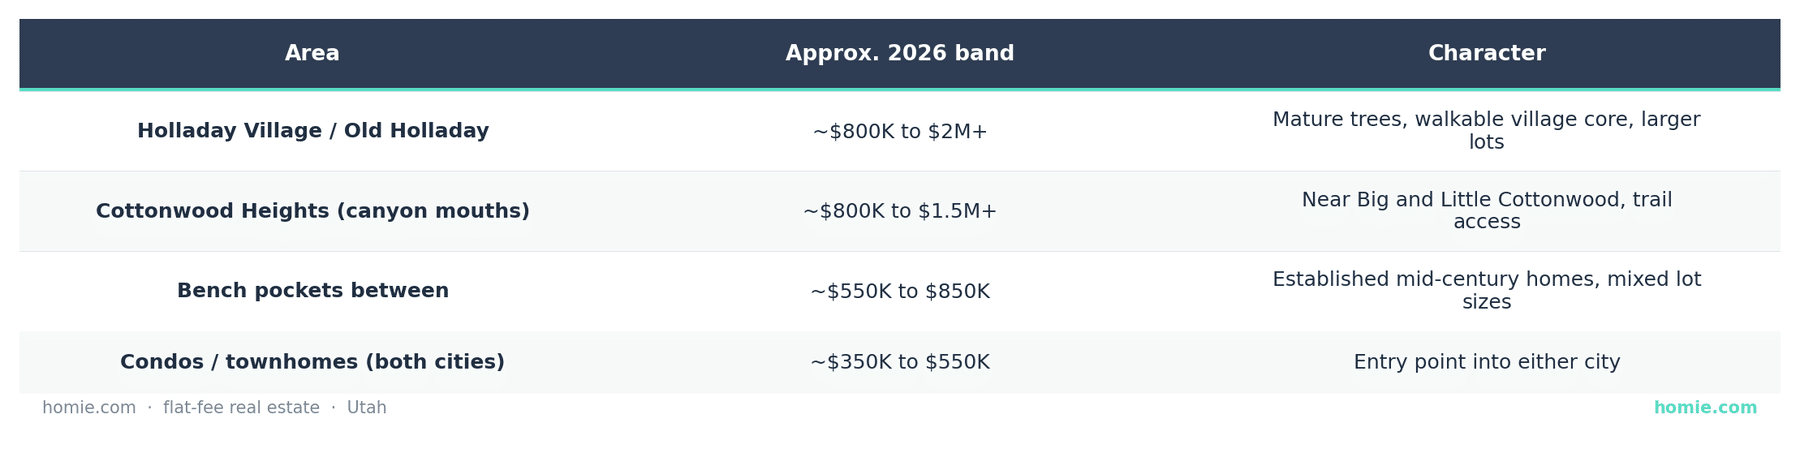Click the Approx. 2026 band column header
This screenshot has height=465, width=1800.
click(x=899, y=54)
